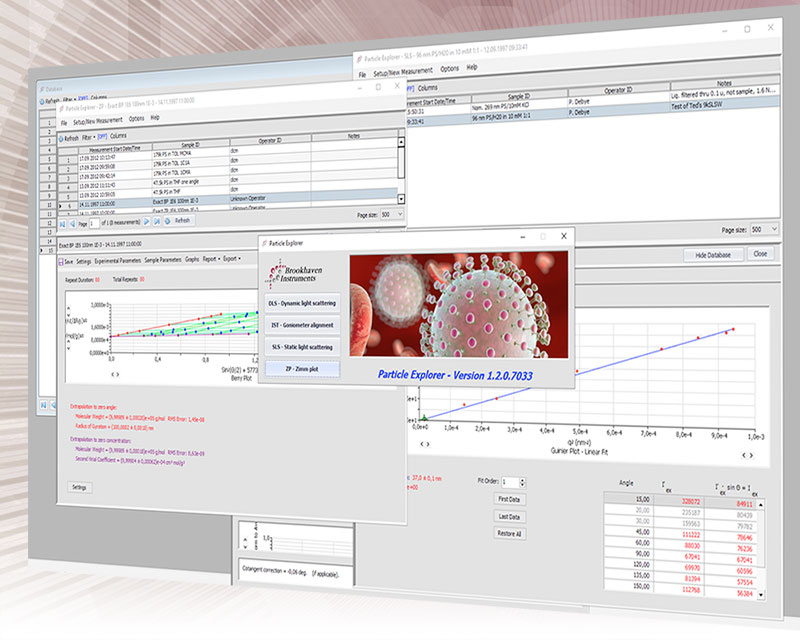Click page number field in ZP pager
Screen dimensions: 800x640
94,223
